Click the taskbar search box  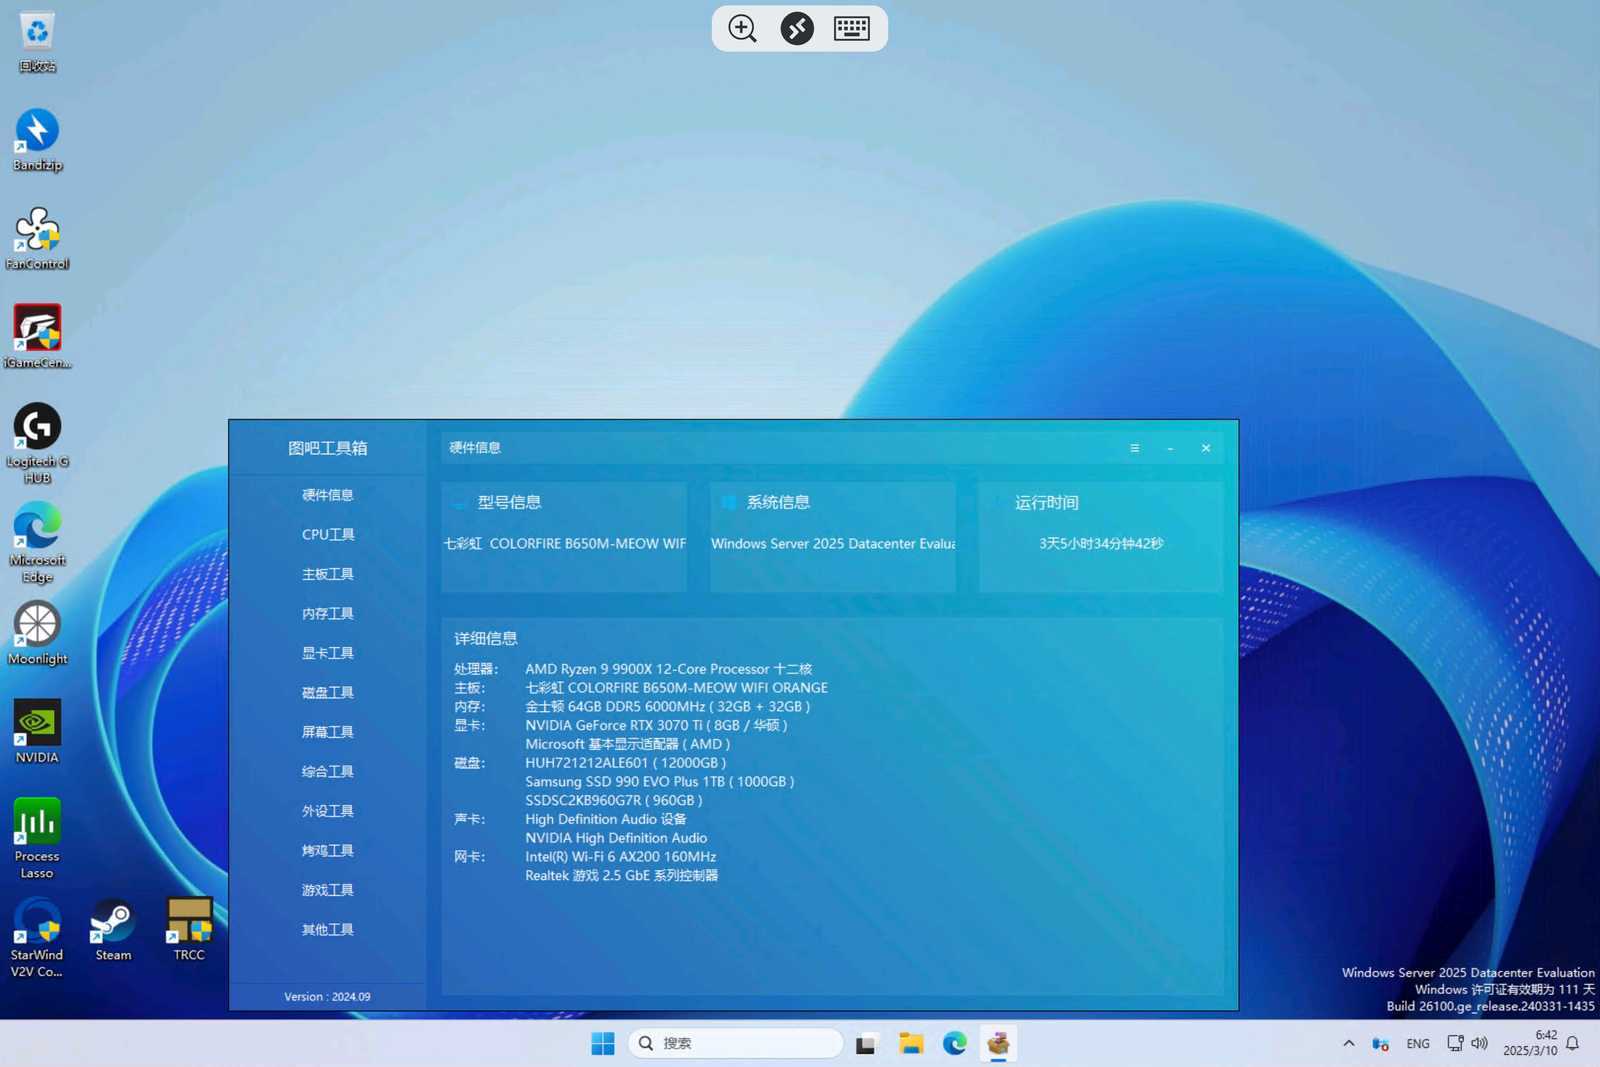pos(736,1044)
